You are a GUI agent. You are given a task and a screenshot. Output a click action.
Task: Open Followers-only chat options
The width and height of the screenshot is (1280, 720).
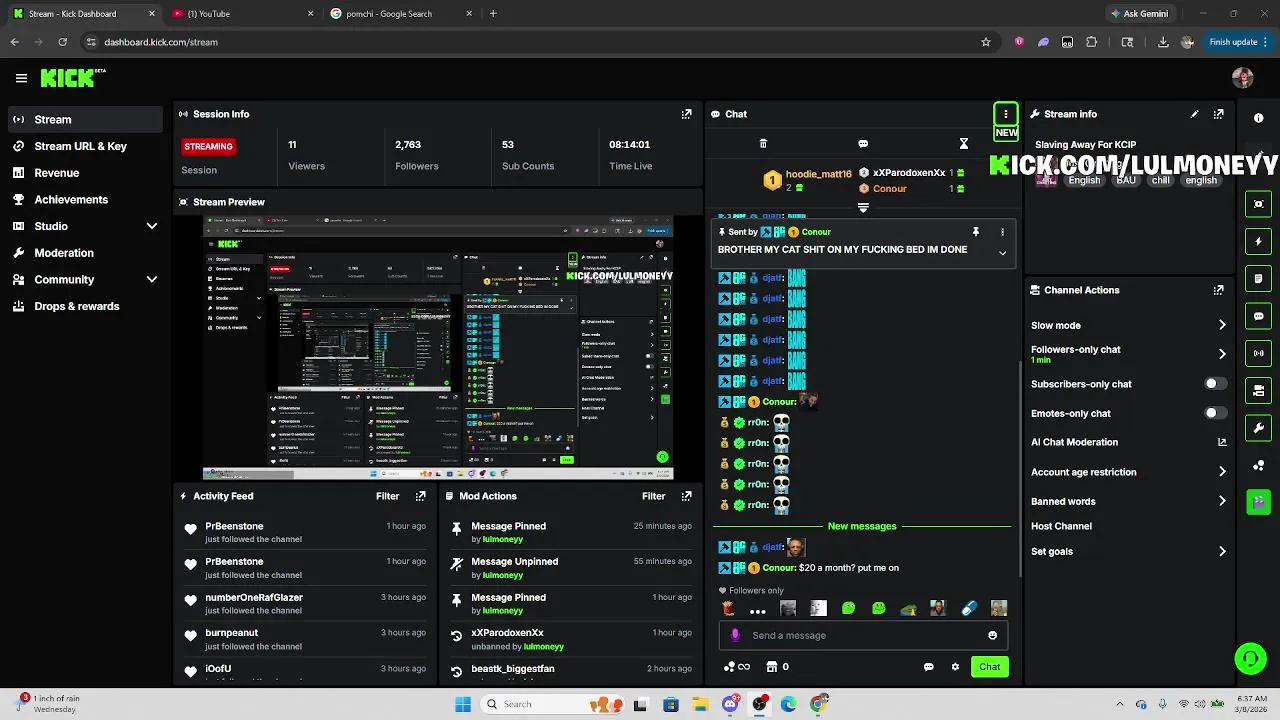tap(1128, 354)
